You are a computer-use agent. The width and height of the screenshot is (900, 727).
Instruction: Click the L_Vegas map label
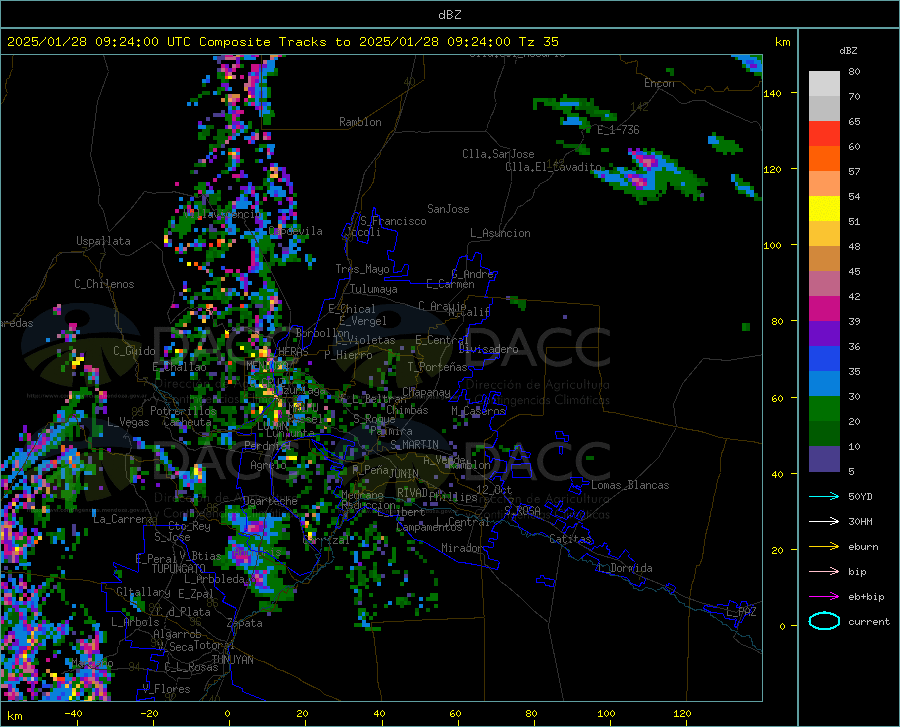click(129, 422)
